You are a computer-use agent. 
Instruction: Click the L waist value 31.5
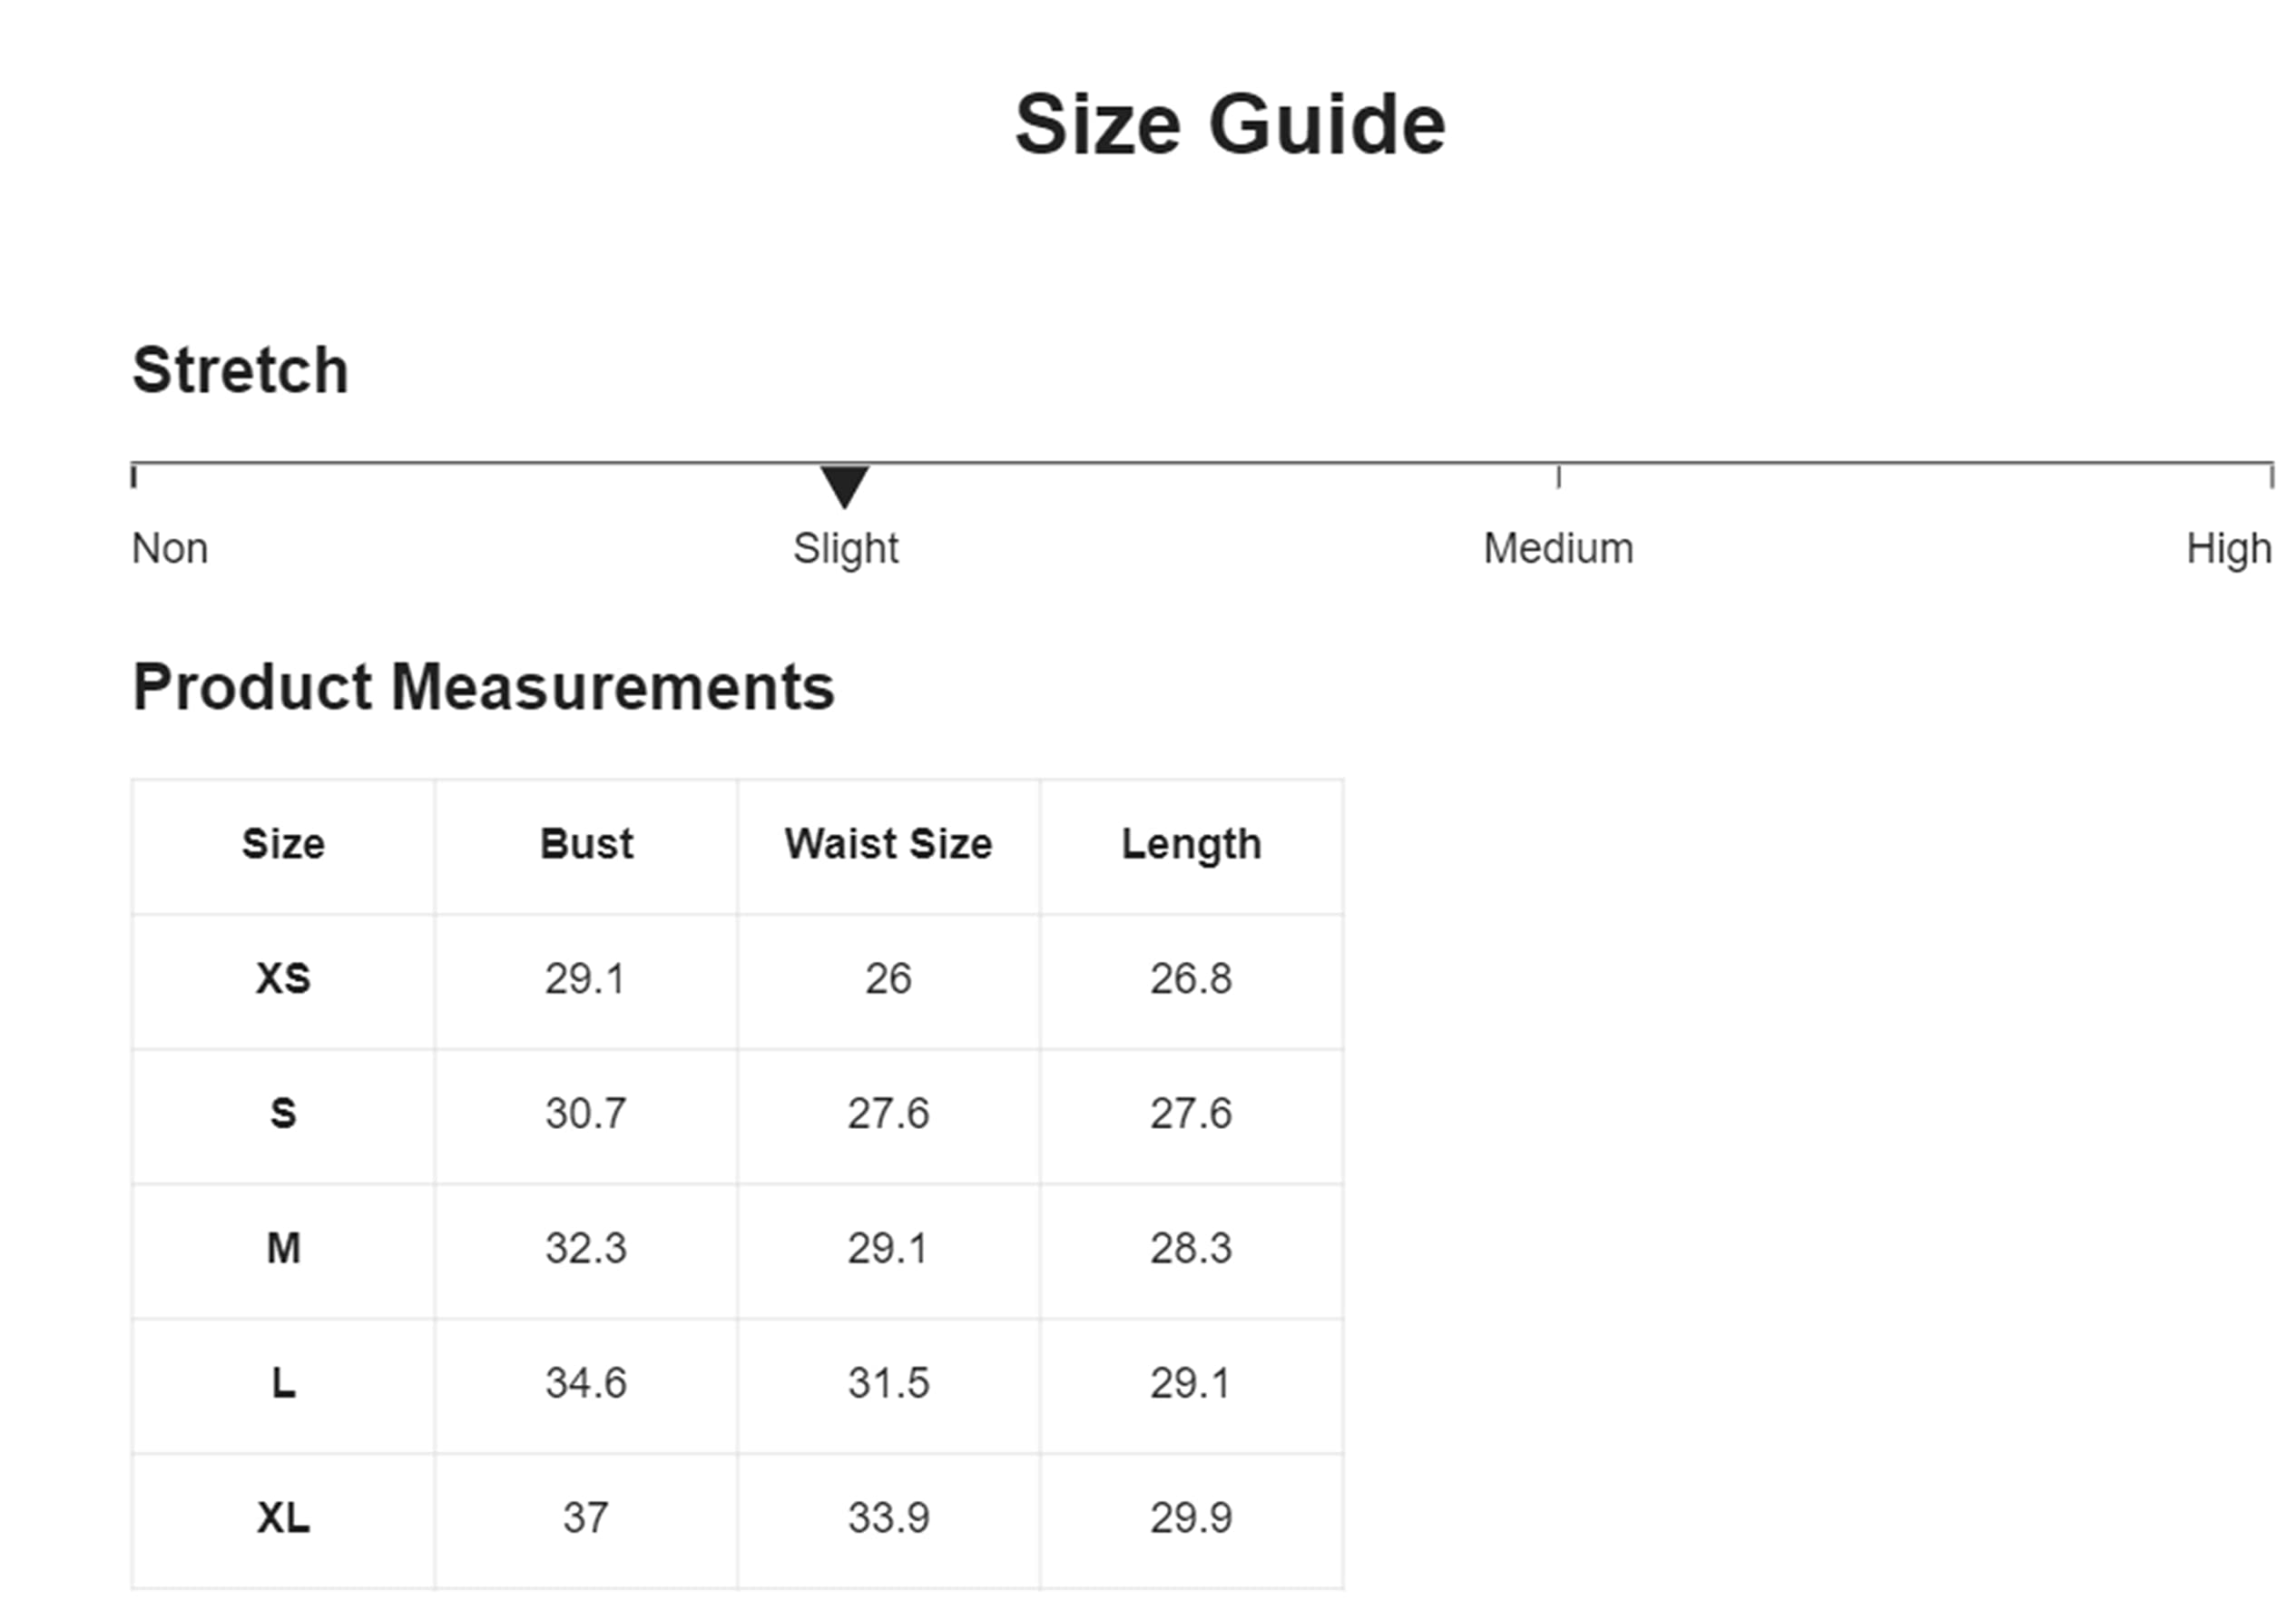(888, 1383)
